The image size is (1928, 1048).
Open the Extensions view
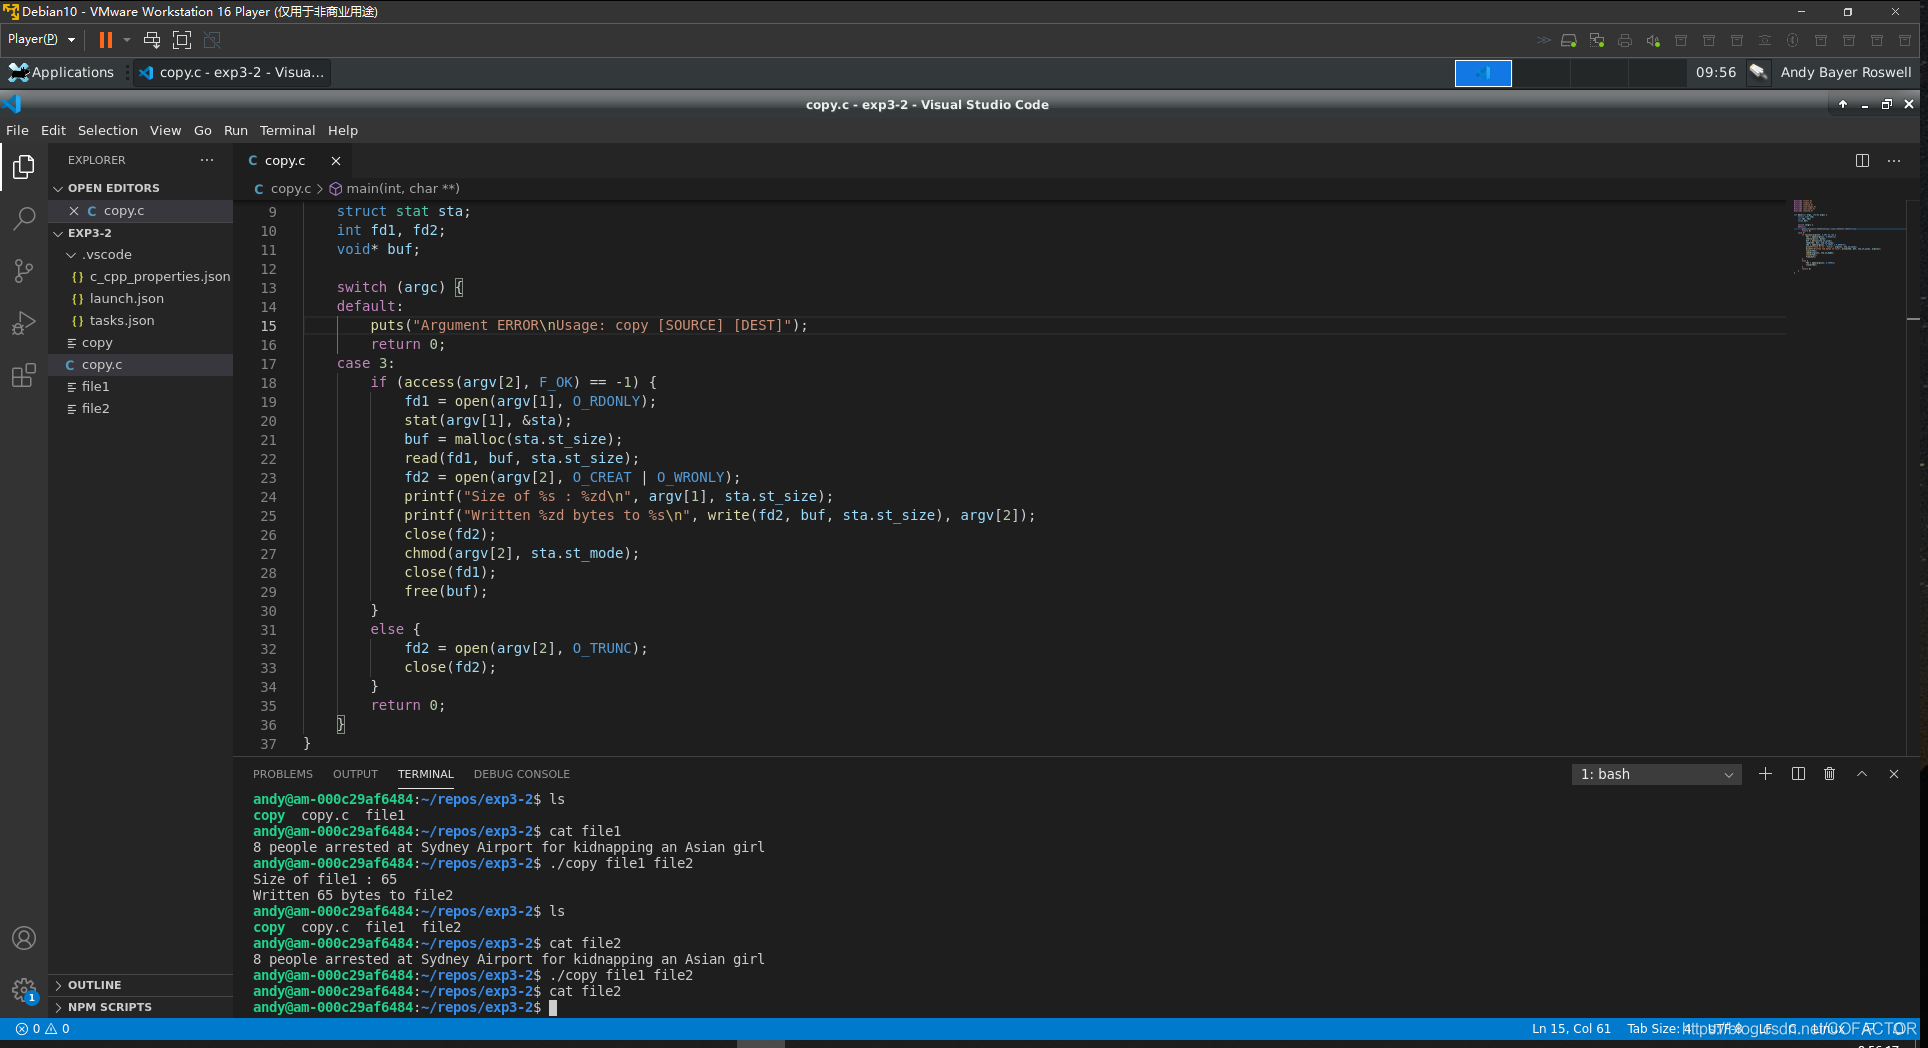click(24, 376)
